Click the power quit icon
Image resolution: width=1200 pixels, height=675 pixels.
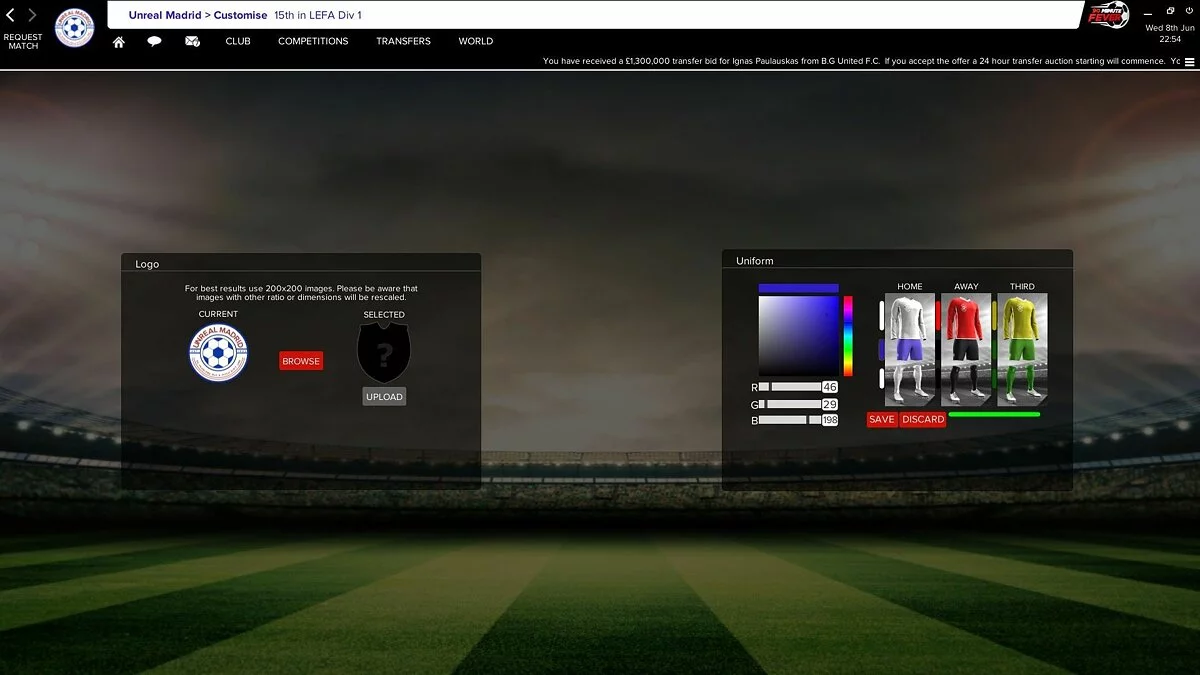[1188, 11]
